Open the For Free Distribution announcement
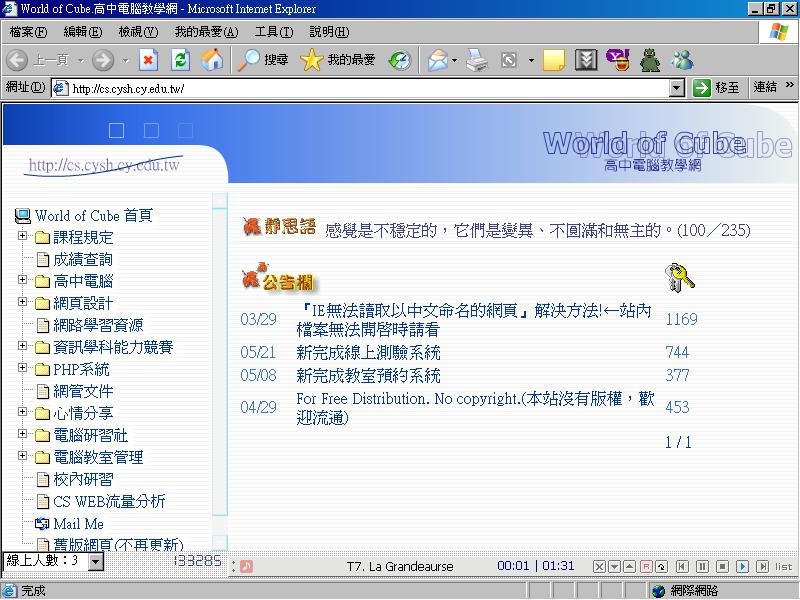Screen dimensions: 800x600 pos(475,408)
